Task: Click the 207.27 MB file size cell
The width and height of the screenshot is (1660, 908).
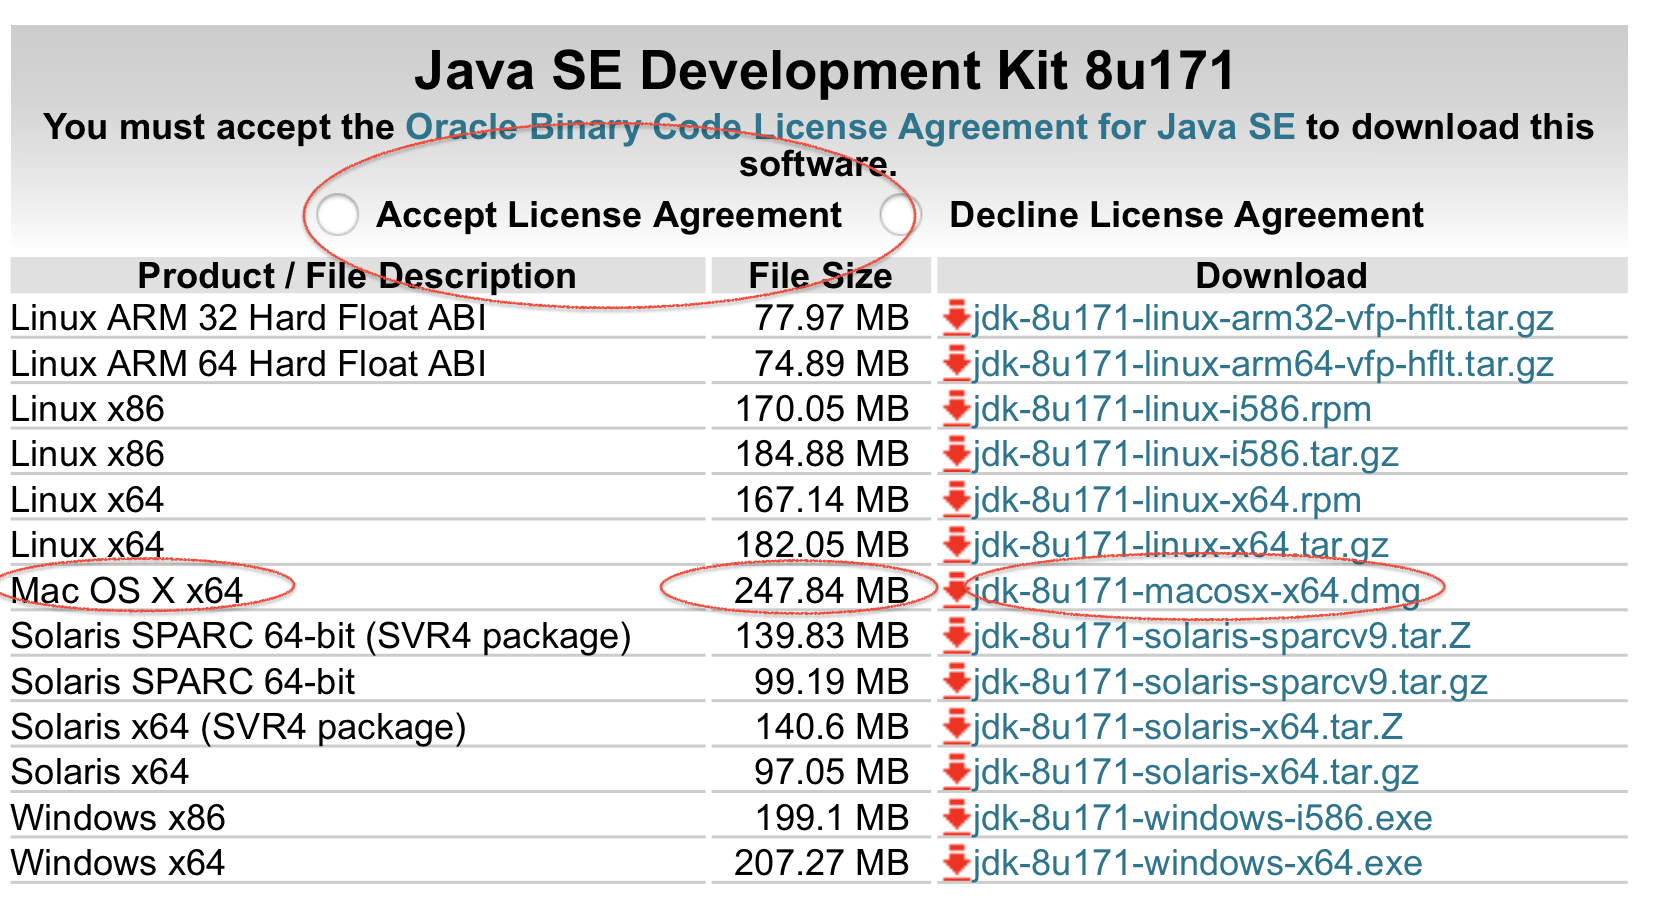Action: pos(821,863)
